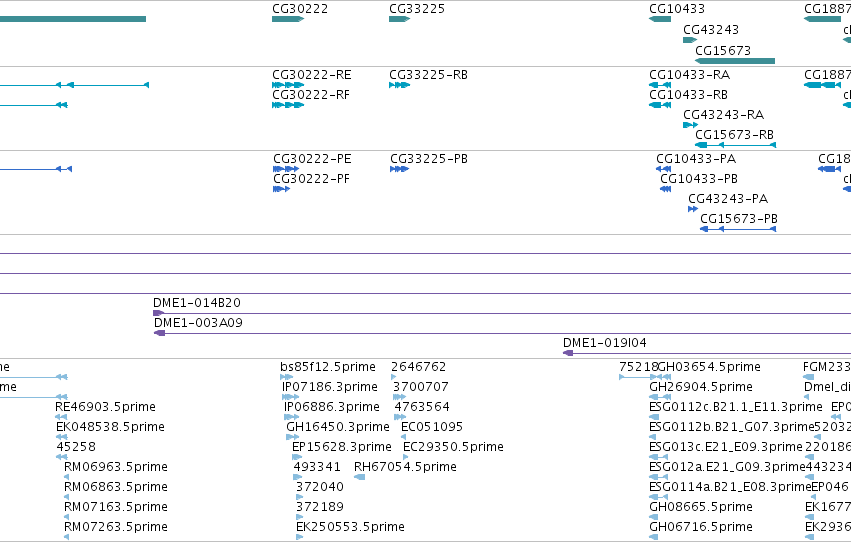Click the CG43243 gene glyph
Viewport: 851px width, 542px height.
click(690, 40)
